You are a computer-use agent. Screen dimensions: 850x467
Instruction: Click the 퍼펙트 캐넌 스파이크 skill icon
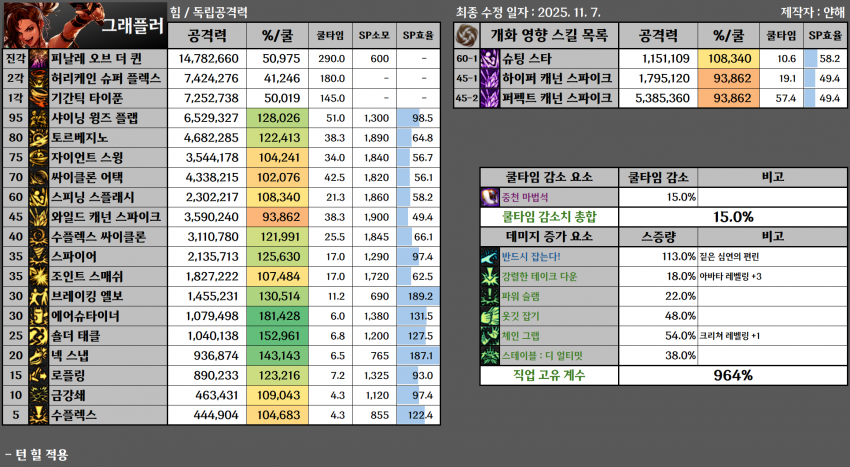point(490,98)
